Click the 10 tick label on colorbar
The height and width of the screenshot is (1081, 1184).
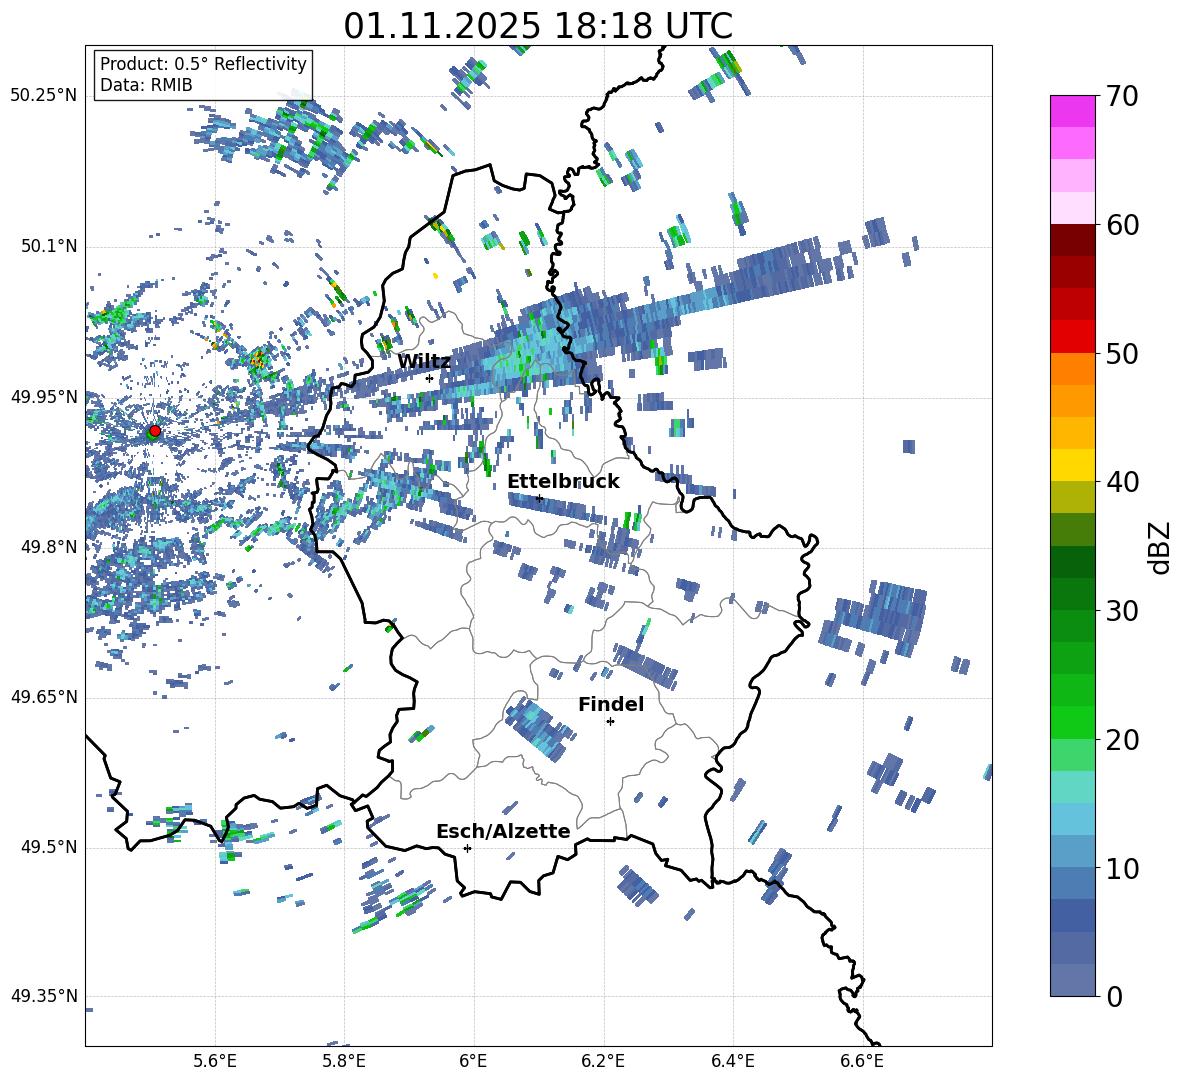(1122, 869)
